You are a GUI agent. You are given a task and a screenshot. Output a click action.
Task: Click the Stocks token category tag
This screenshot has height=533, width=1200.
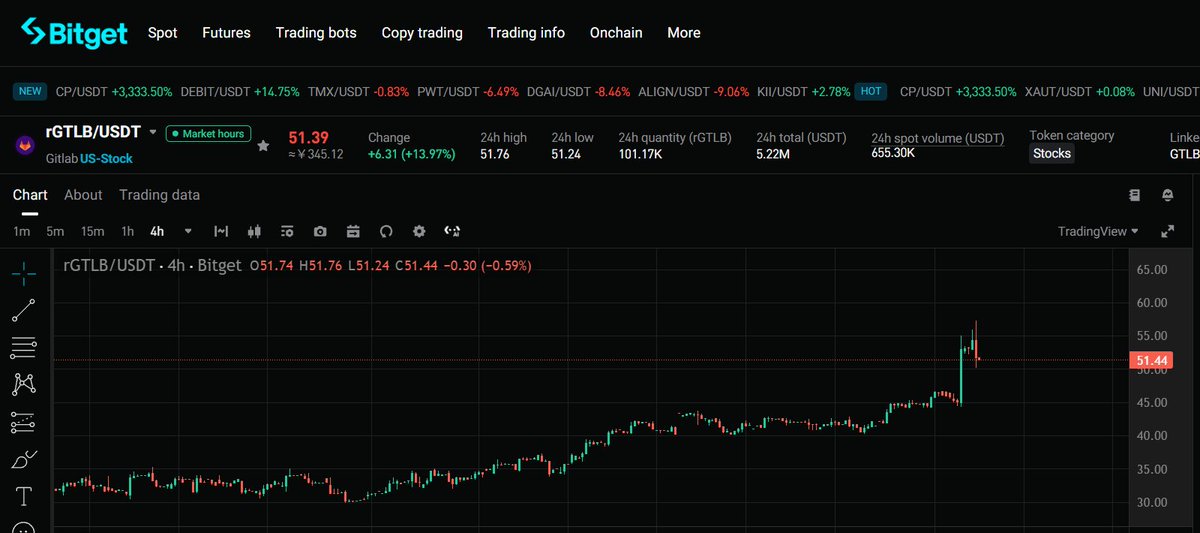[1052, 154]
